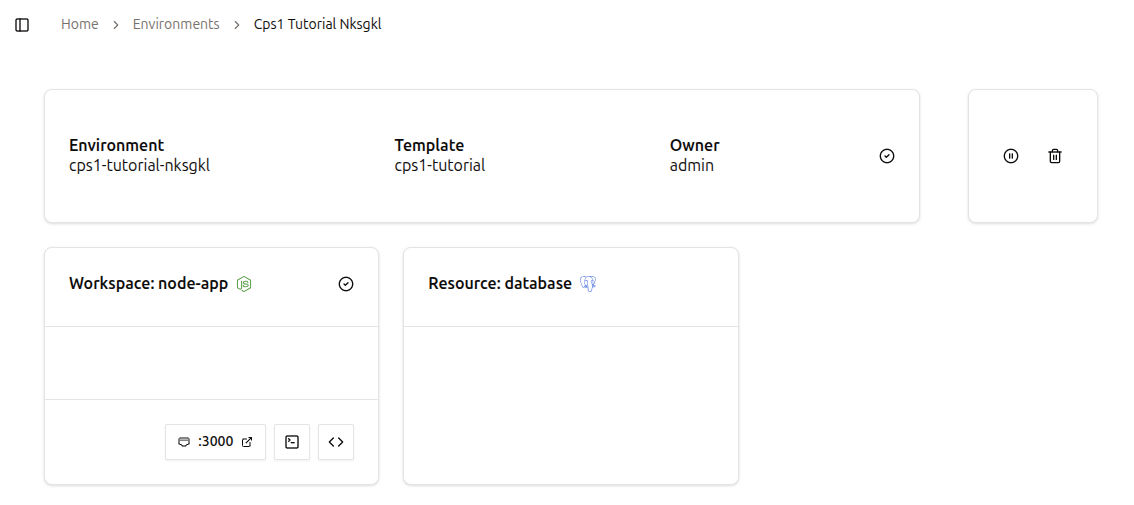The height and width of the screenshot is (505, 1134).
Task: Click the environment status checkmark beside Owner
Action: tap(887, 156)
